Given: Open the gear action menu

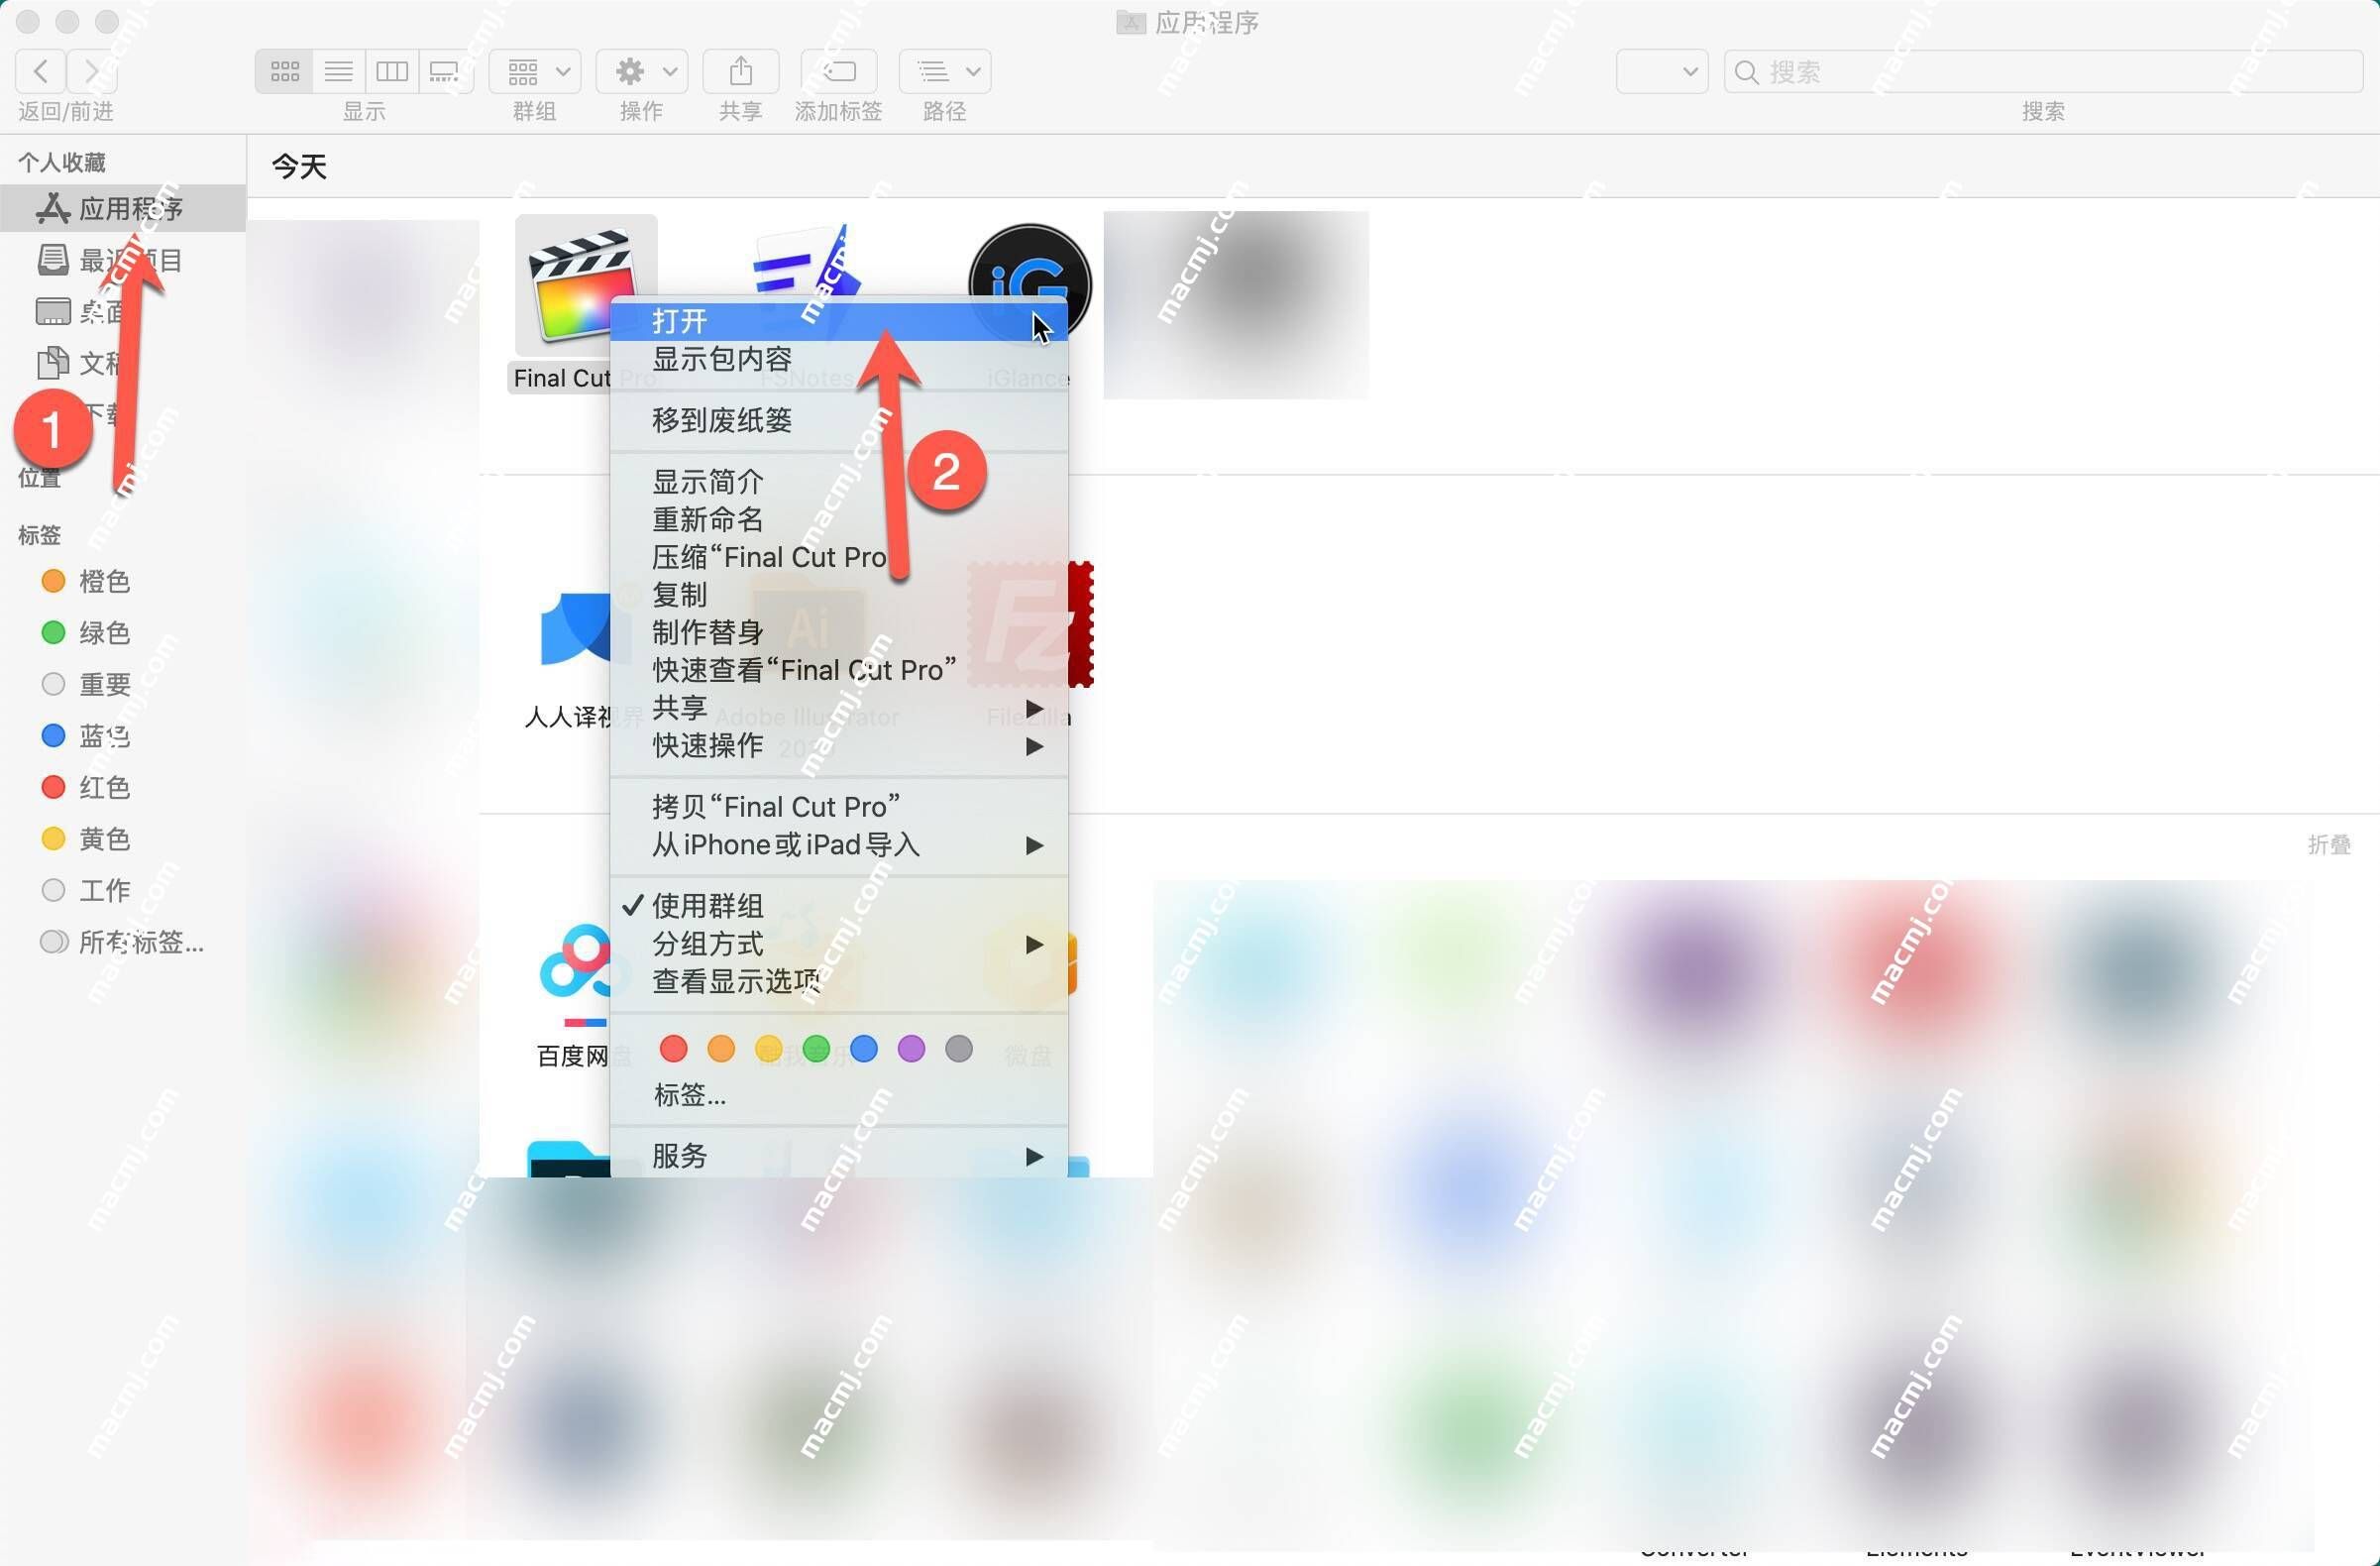Looking at the screenshot, I should (x=642, y=71).
